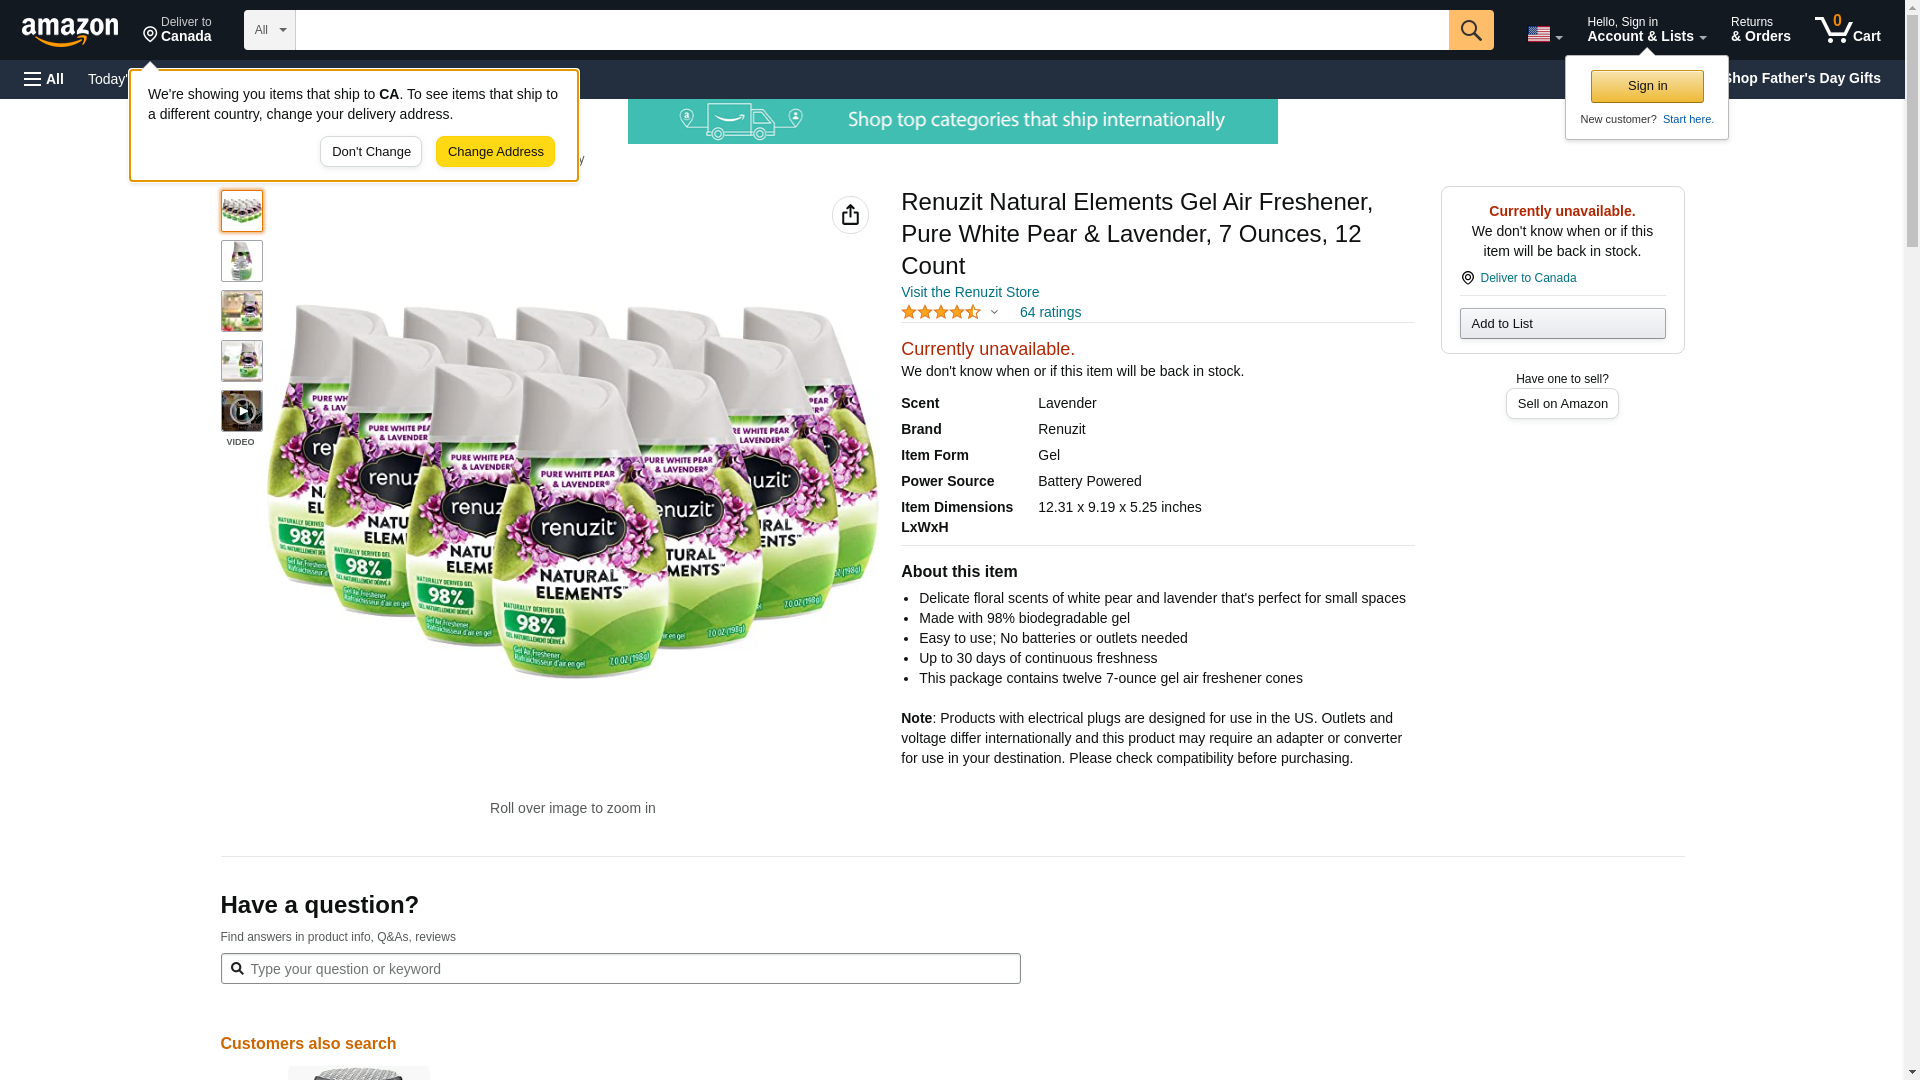Click the Deliver to Canada location icon
Viewport: 1920px width, 1080px height.
coord(1467,278)
